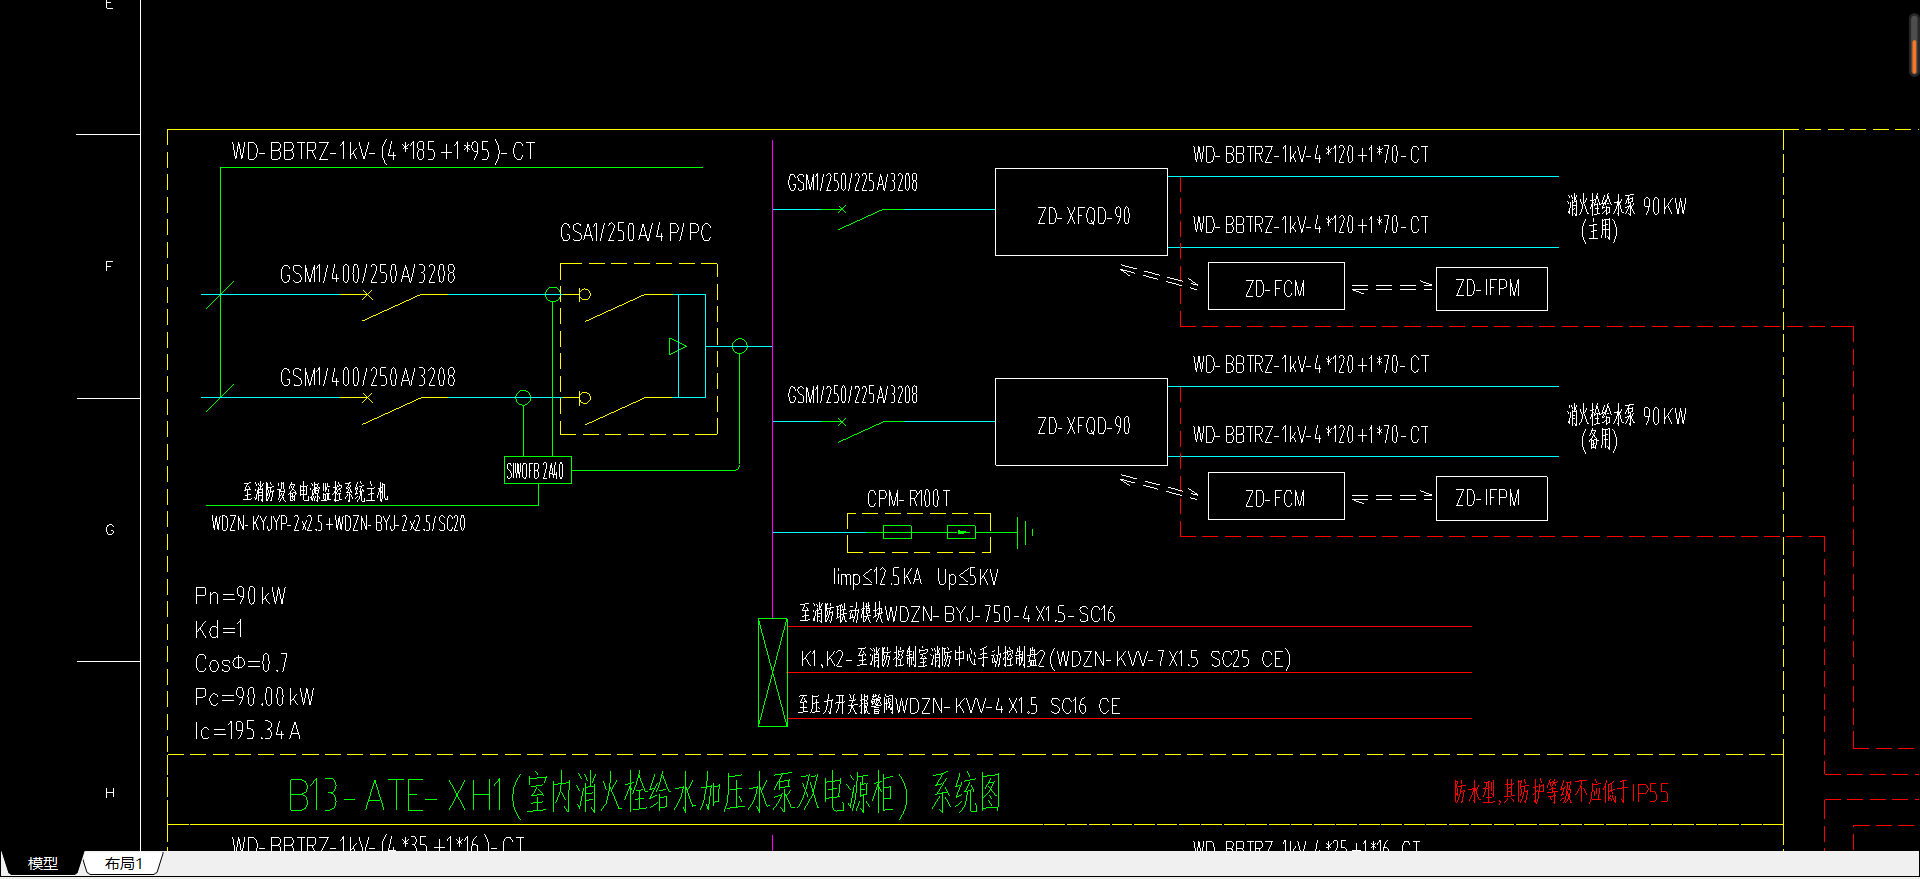This screenshot has width=1920, height=879.
Task: Select the pump label marked (主用)
Action: coord(1626,218)
